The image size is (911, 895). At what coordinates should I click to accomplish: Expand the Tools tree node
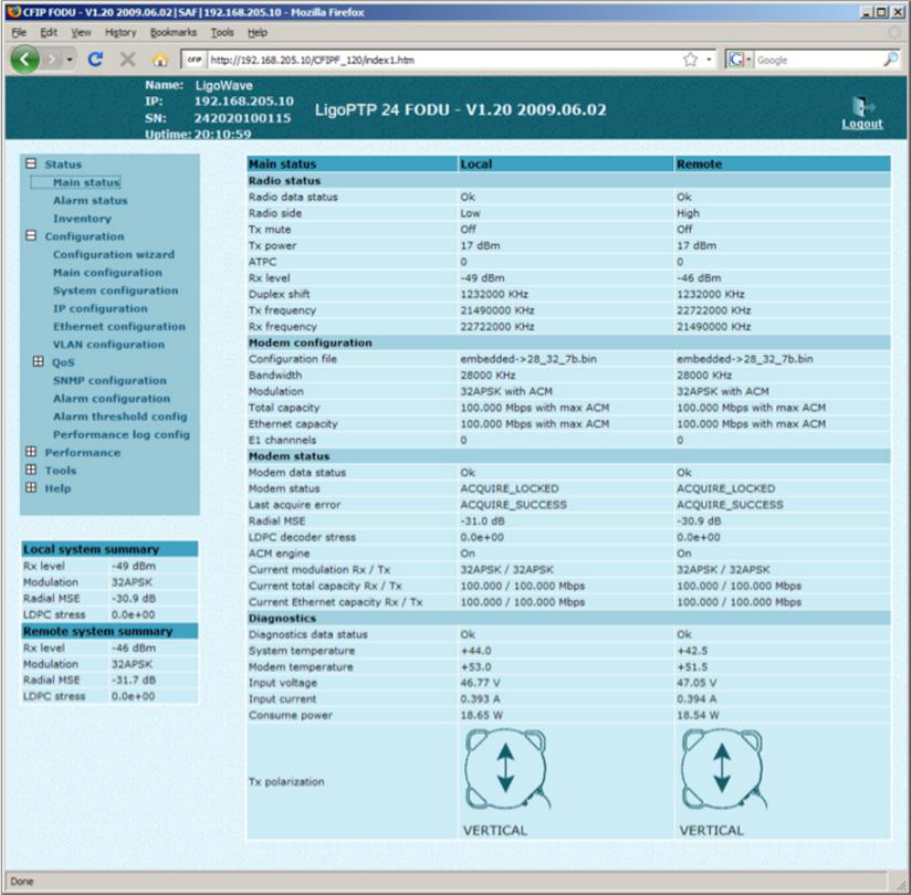(31, 470)
